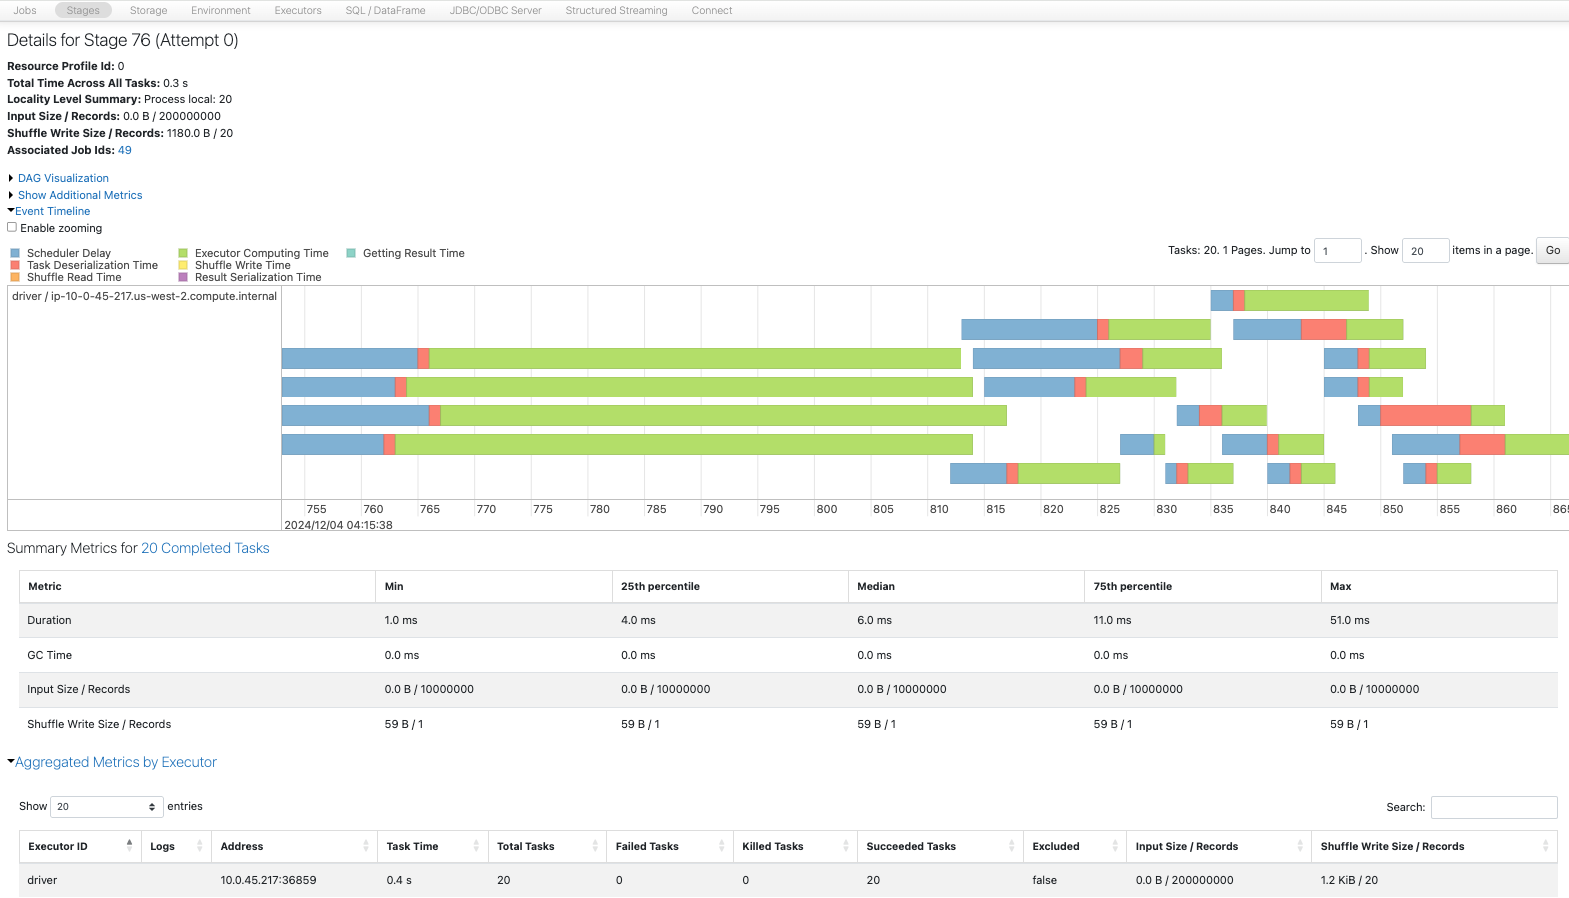Expand DAG Visualization section

click(x=63, y=178)
